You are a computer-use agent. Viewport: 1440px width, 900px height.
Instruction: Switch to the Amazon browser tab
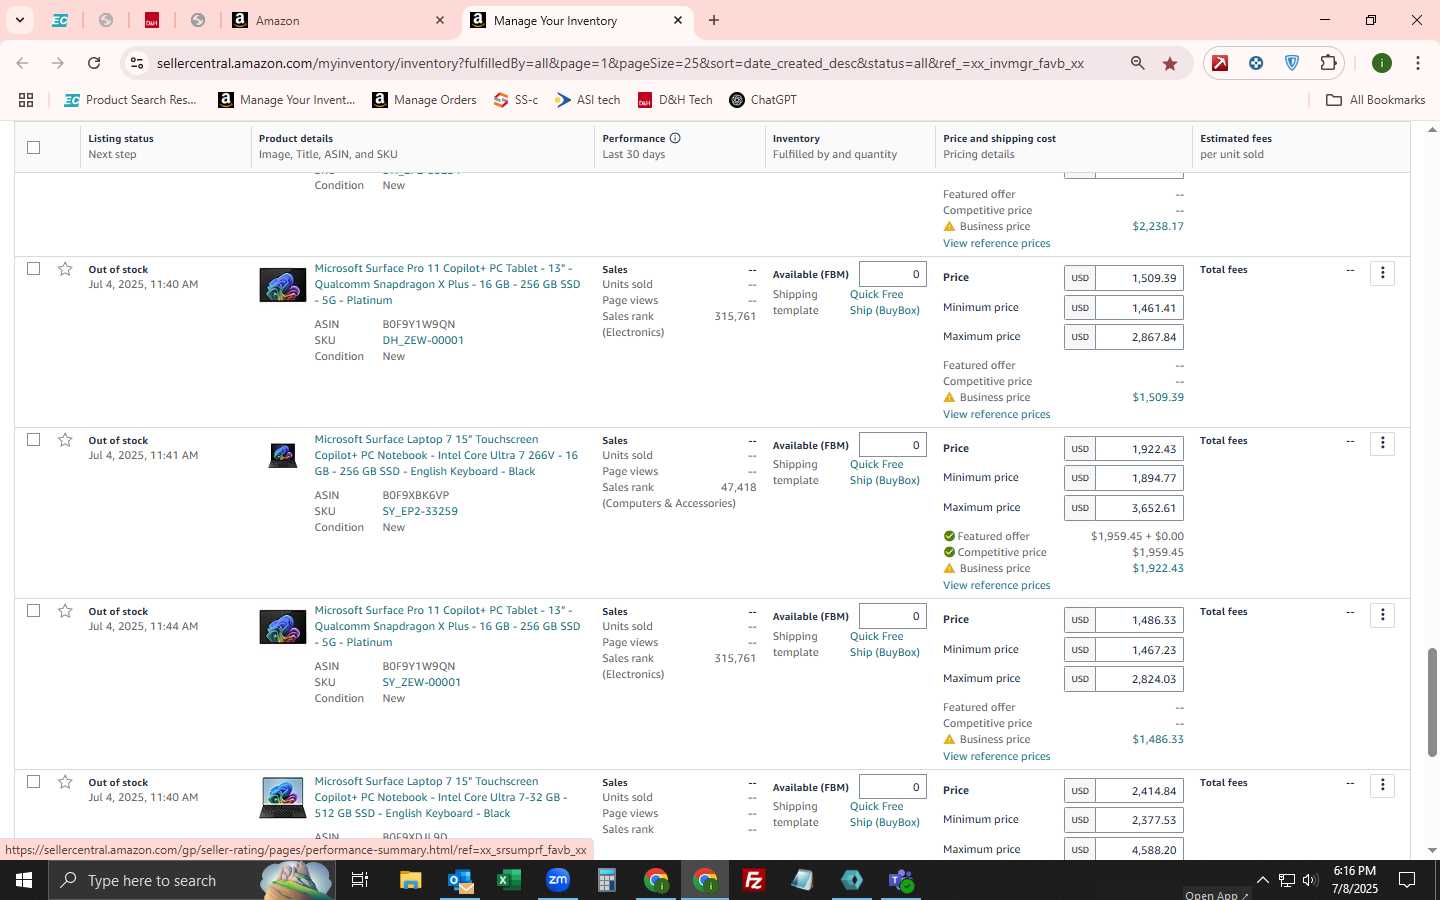pos(338,20)
